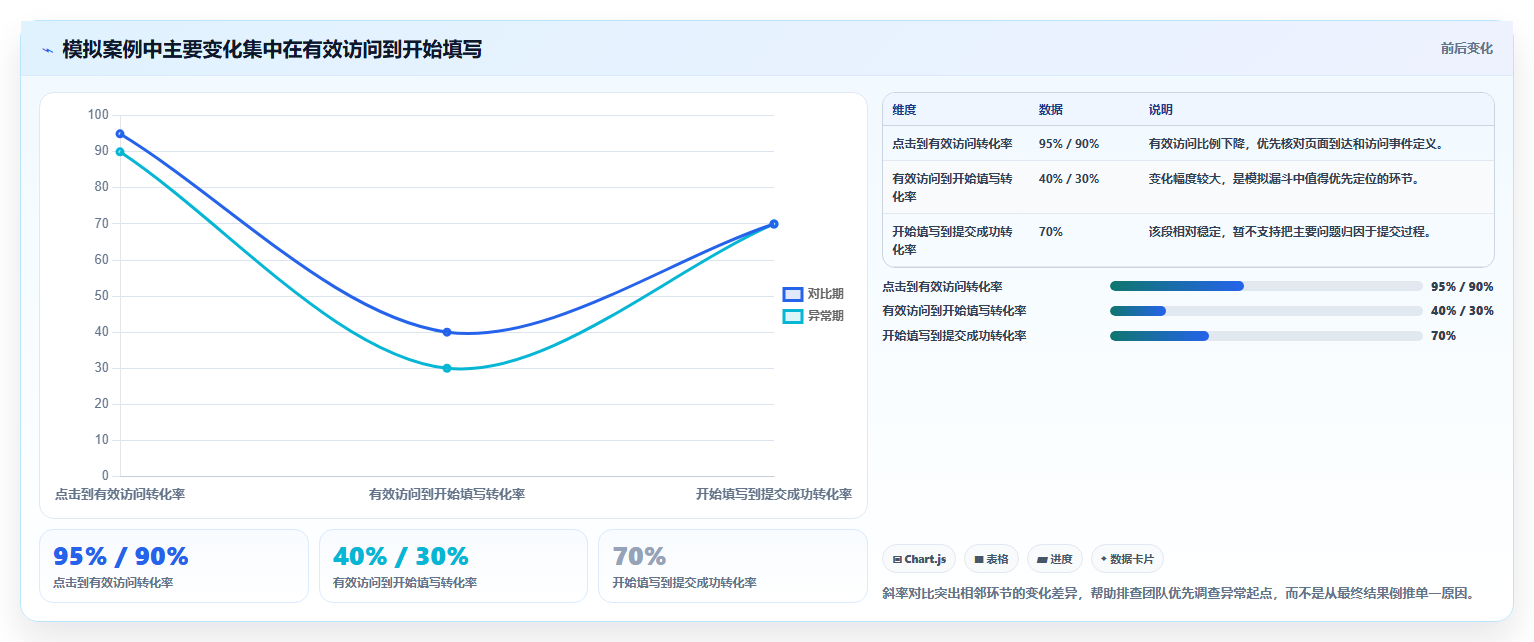This screenshot has width=1534, height=642.
Task: Click progress value 40% / 30% beside bar
Action: pos(1462,311)
